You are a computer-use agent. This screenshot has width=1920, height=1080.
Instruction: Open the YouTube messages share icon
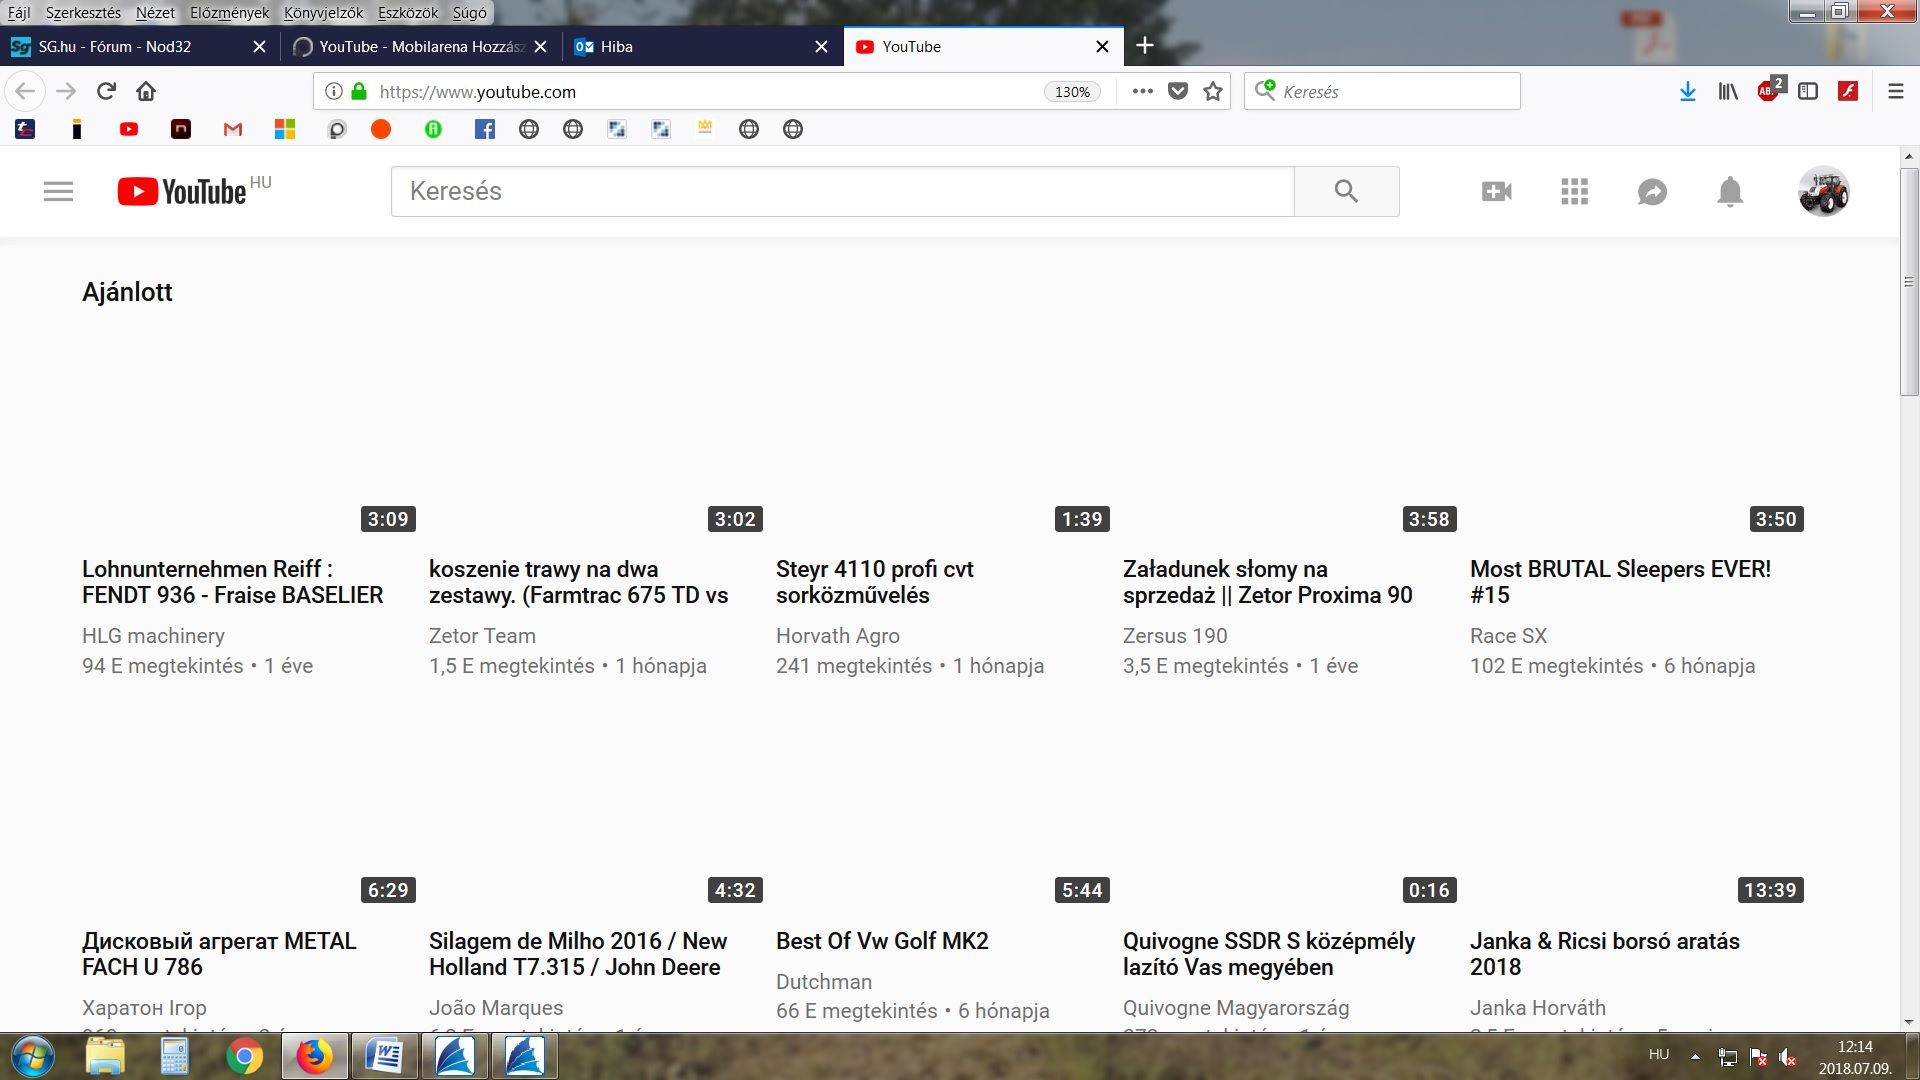tap(1652, 191)
